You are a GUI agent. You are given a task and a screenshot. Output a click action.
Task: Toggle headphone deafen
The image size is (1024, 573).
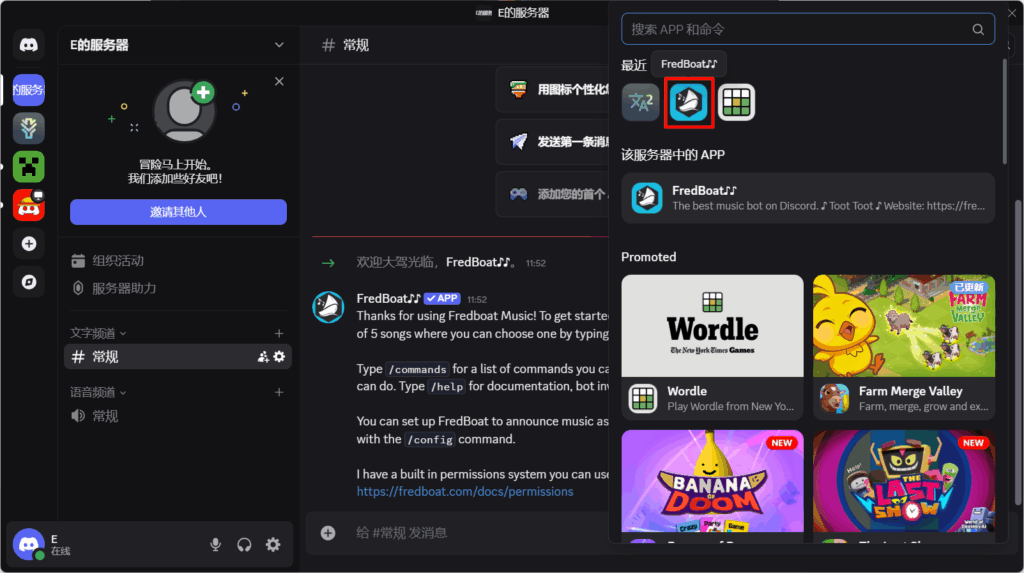click(x=244, y=544)
